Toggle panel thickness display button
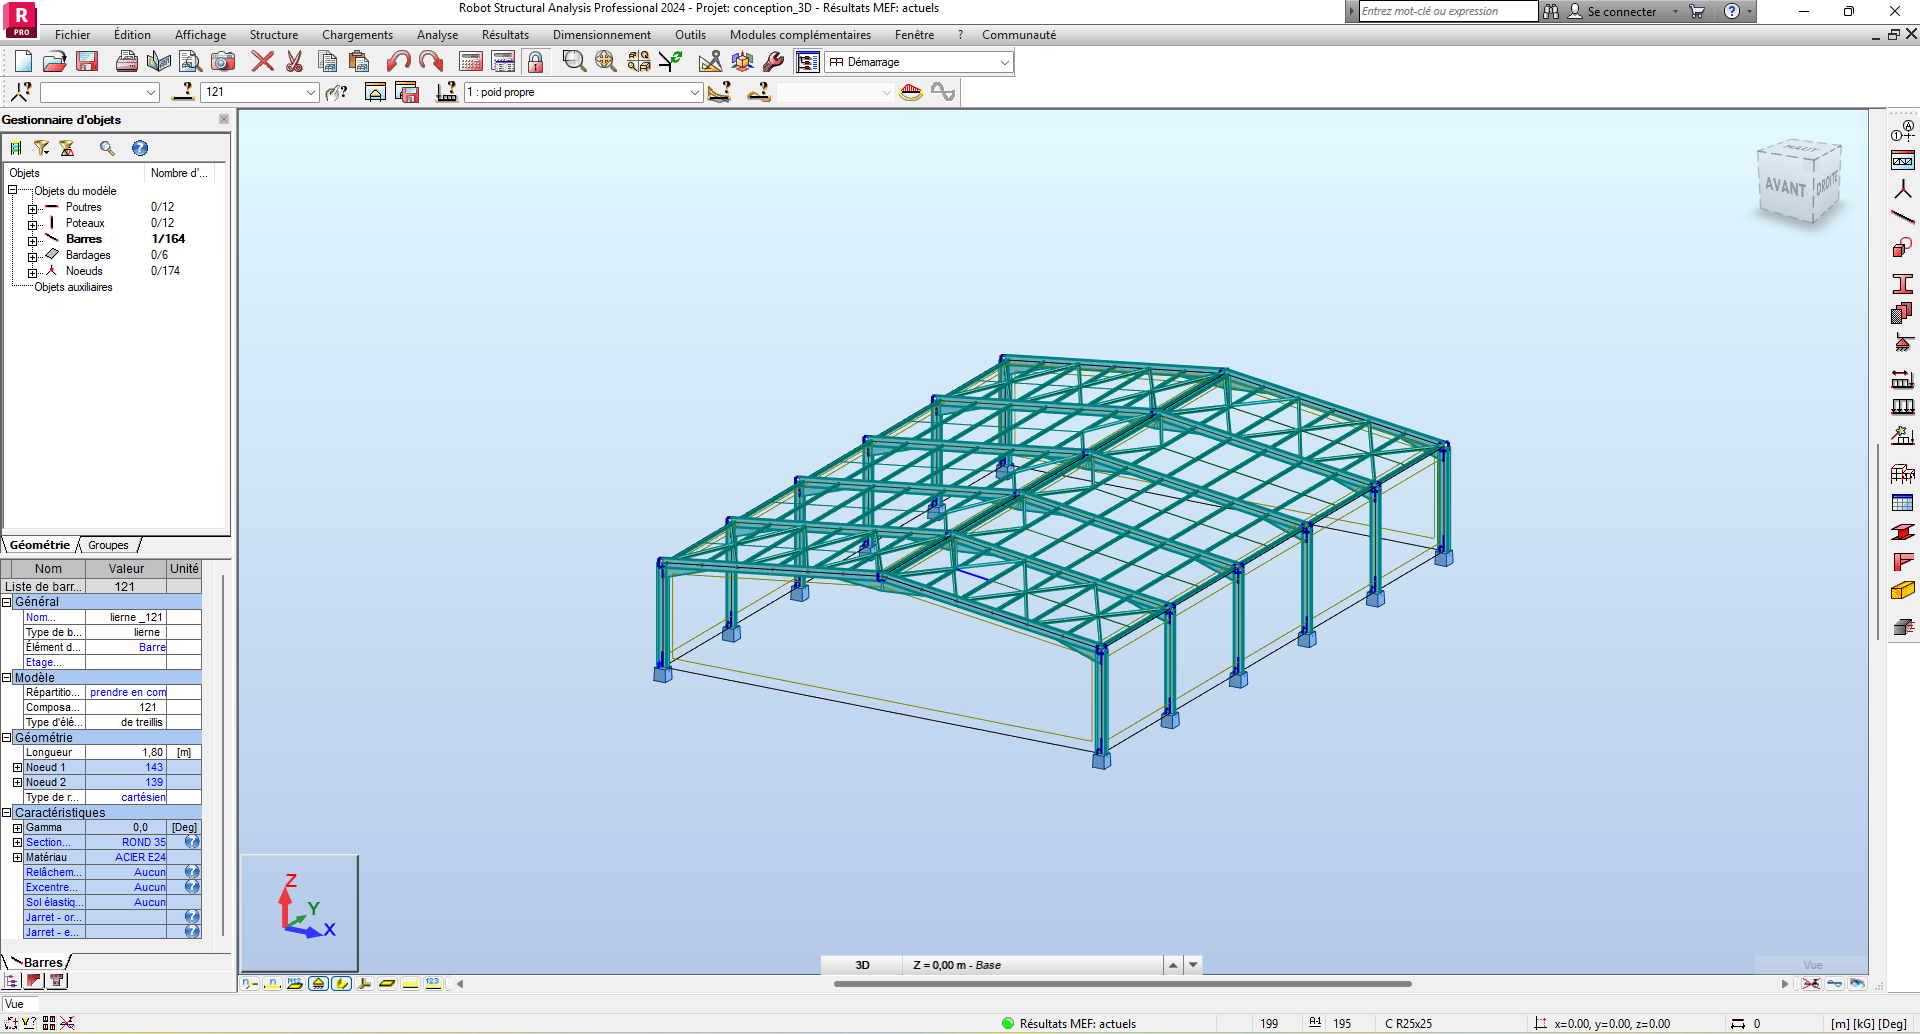Image resolution: width=1920 pixels, height=1034 pixels. (x=387, y=984)
